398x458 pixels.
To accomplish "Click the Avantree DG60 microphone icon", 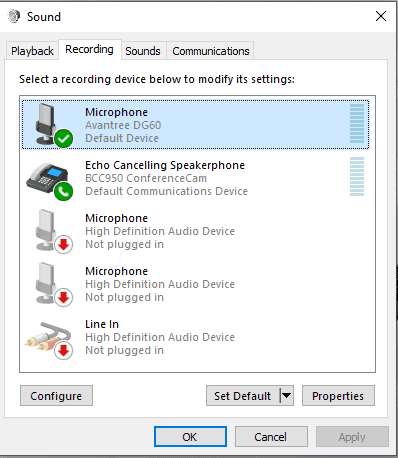I will click(x=53, y=125).
